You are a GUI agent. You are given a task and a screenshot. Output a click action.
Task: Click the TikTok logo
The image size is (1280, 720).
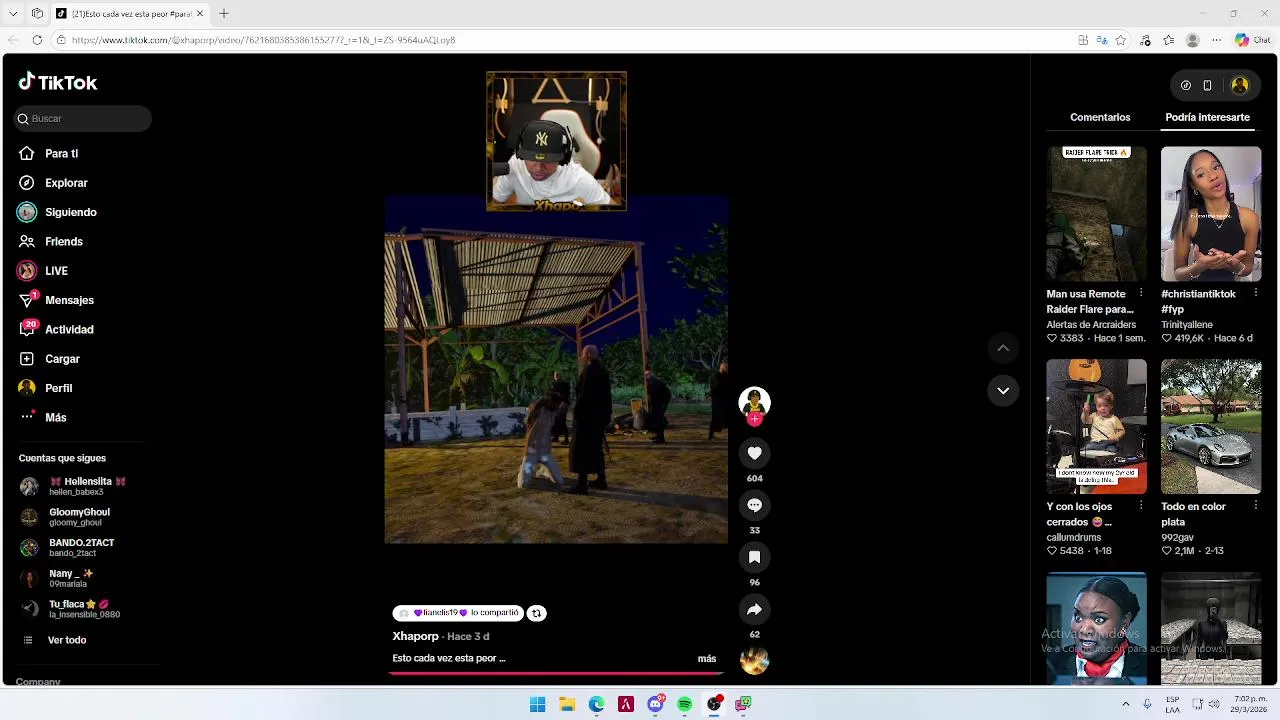58,82
